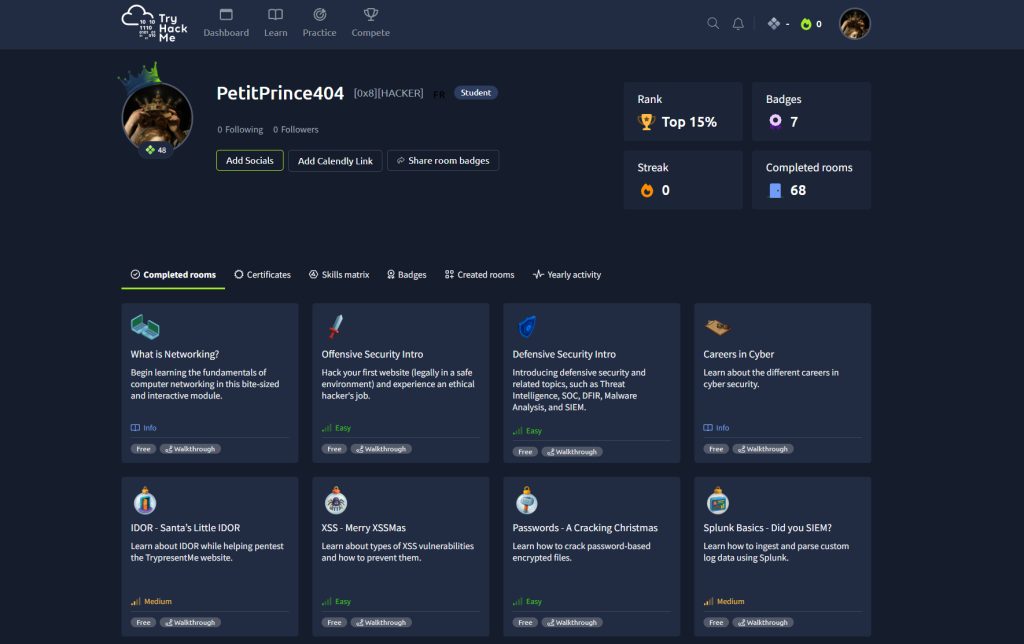
Task: Open the Careers in Cyber title
Action: (x=739, y=354)
